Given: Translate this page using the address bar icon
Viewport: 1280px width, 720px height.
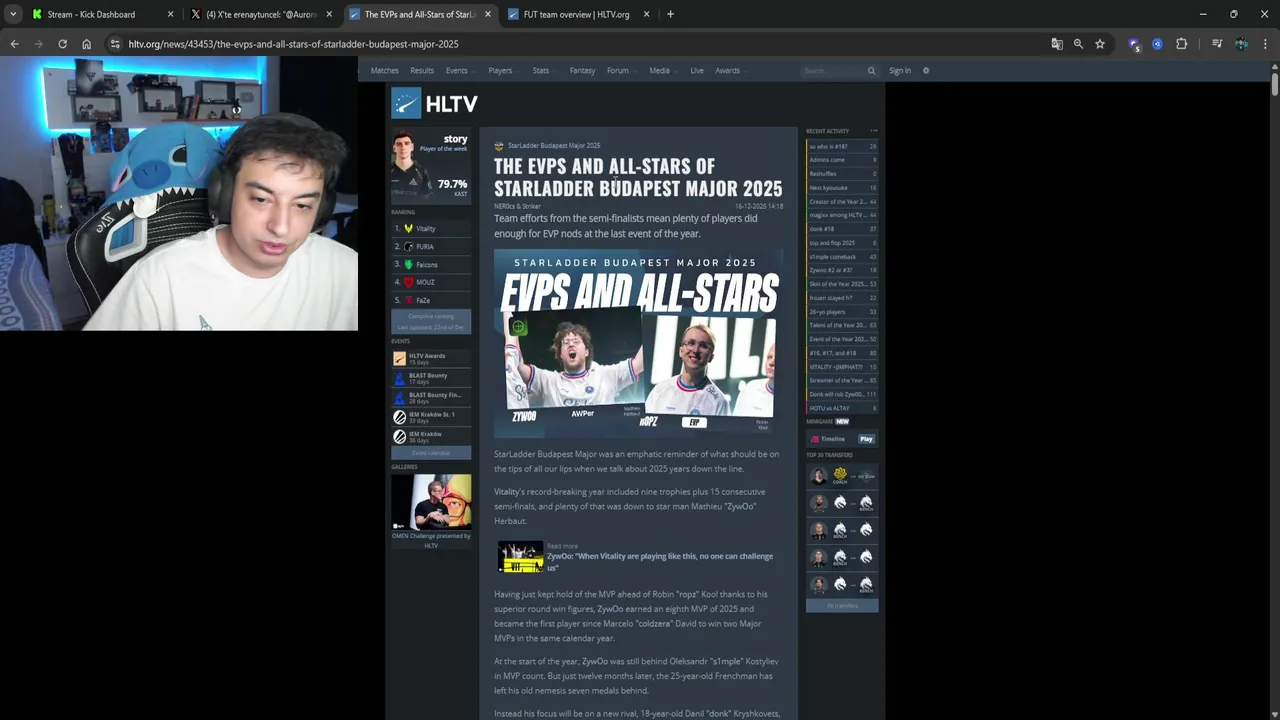Looking at the screenshot, I should [1057, 44].
